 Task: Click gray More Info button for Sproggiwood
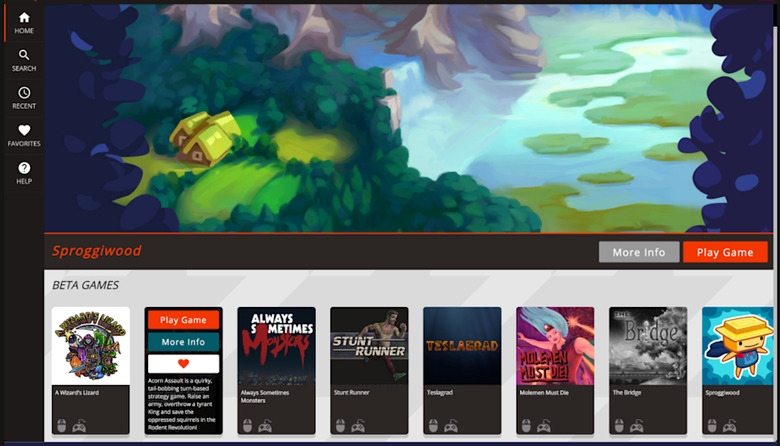[639, 252]
